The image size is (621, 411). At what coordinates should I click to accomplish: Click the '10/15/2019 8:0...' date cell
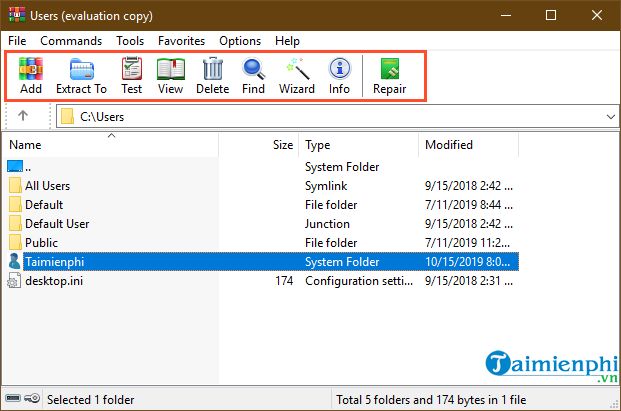click(x=468, y=261)
